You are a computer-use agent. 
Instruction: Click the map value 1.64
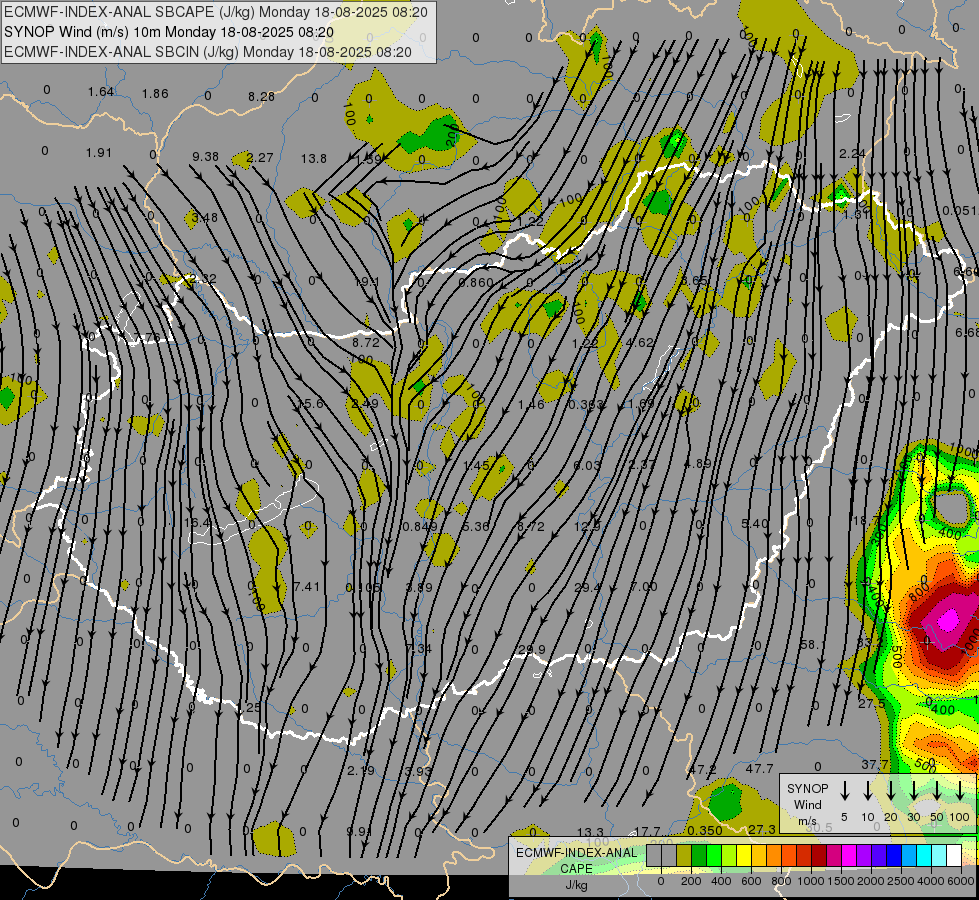(x=101, y=92)
